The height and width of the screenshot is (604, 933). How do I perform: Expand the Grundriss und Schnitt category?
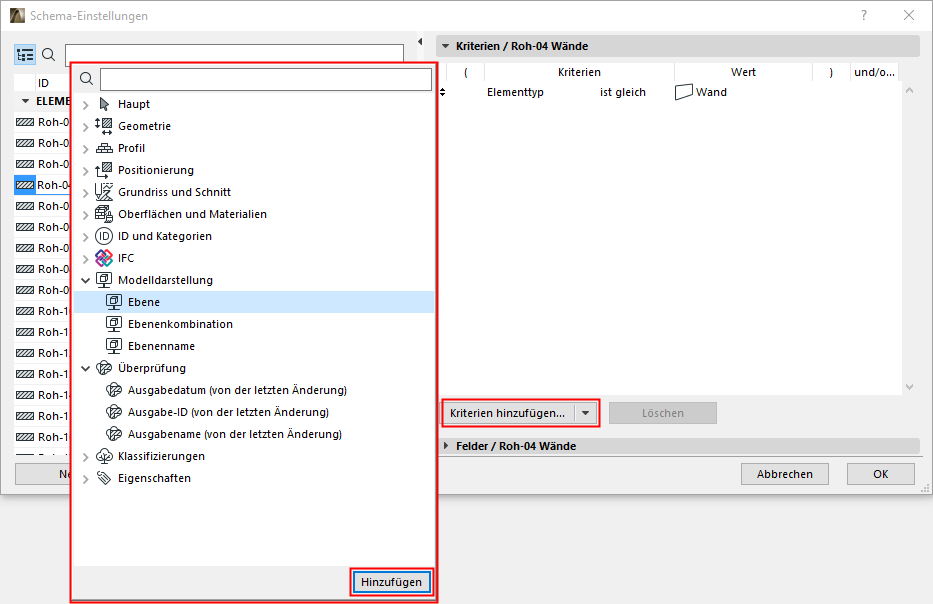pos(86,193)
